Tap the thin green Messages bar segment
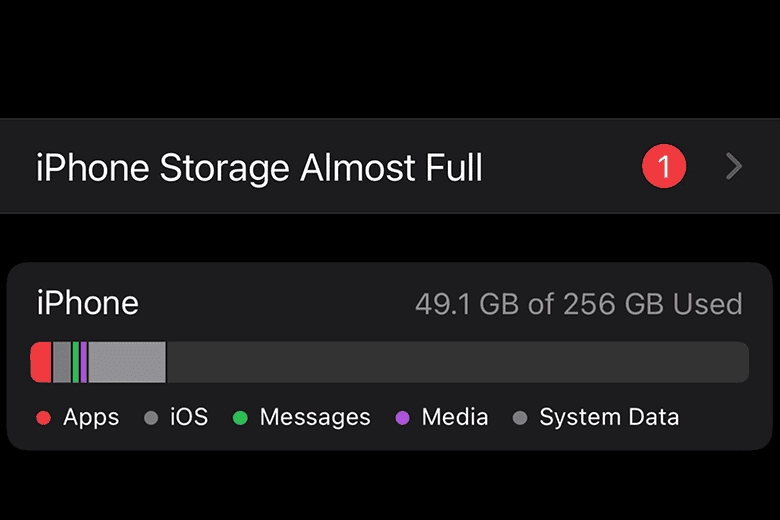780x520 pixels. point(75,362)
